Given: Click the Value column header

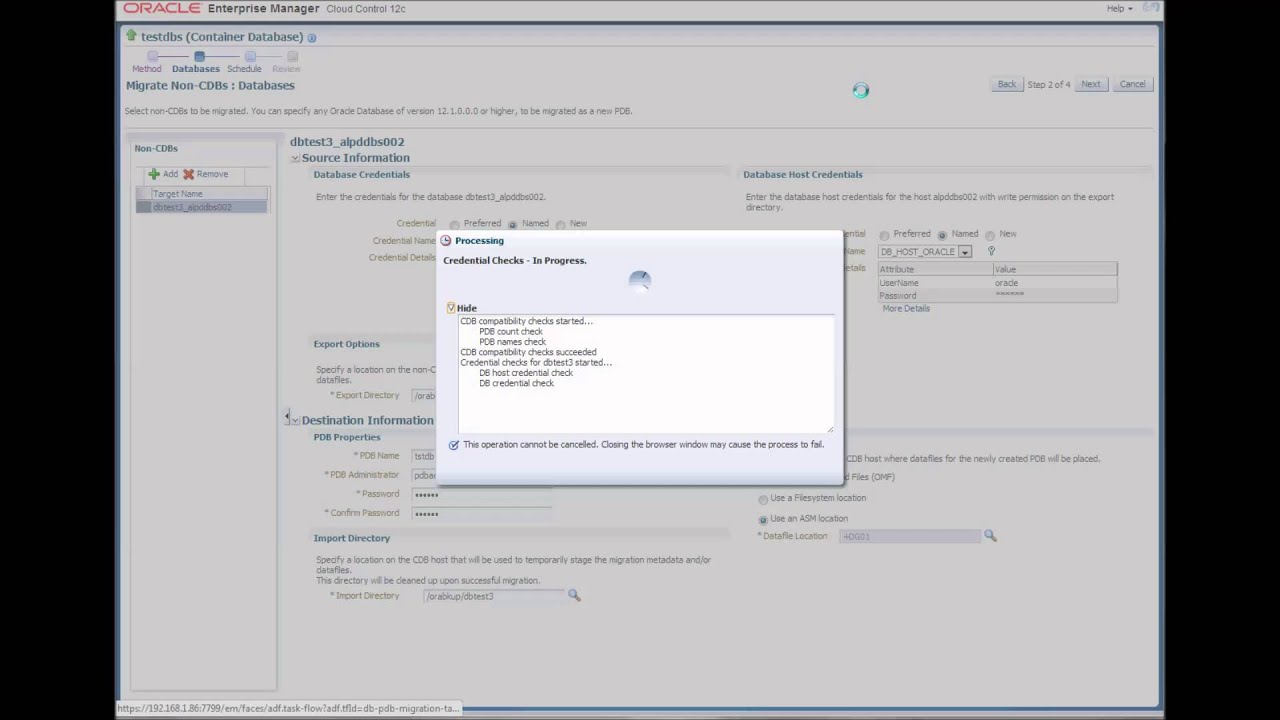Looking at the screenshot, I should click(1055, 269).
